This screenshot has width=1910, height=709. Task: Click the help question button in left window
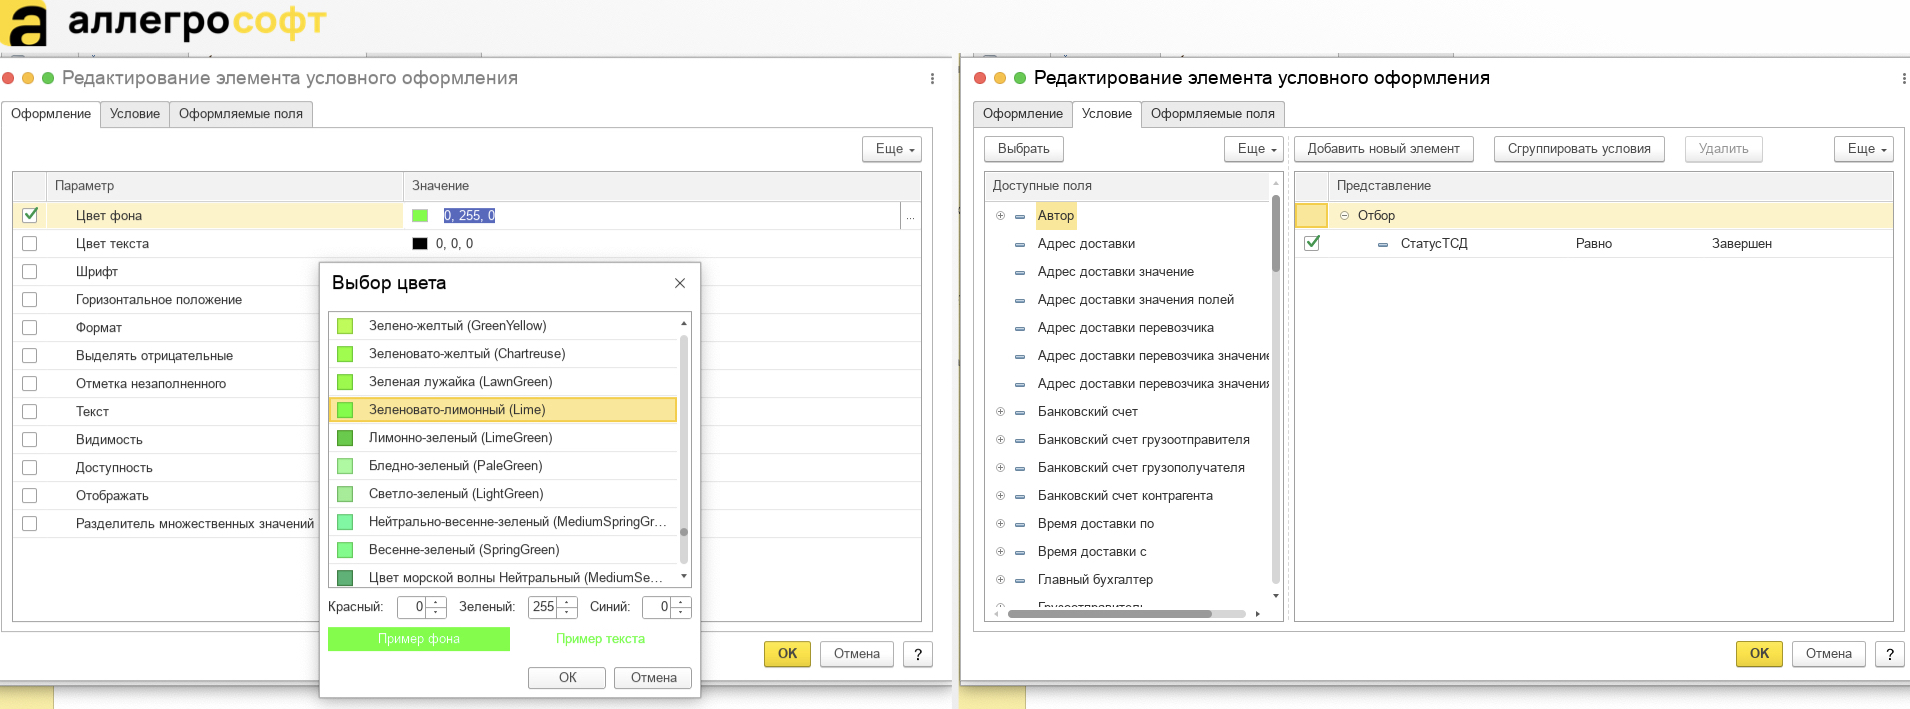[917, 654]
